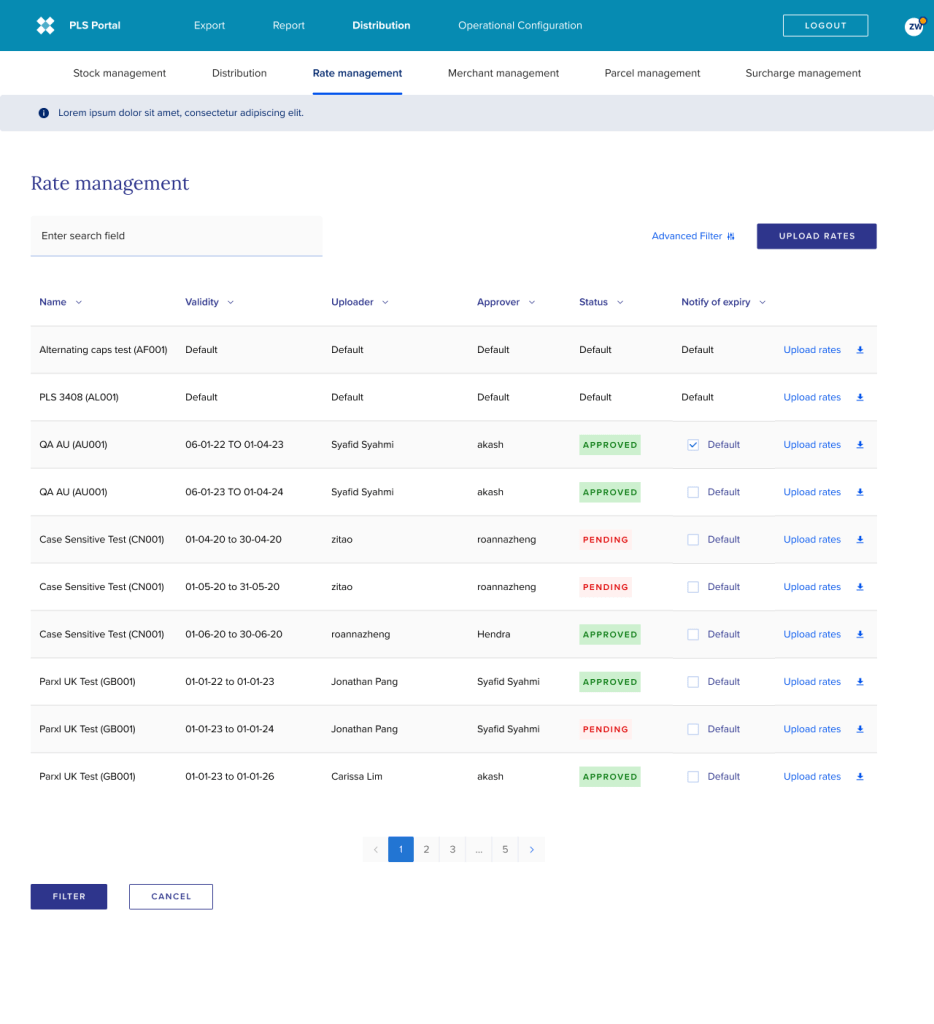
Task: Download rates for Carissa Lim row
Action: coord(860,777)
